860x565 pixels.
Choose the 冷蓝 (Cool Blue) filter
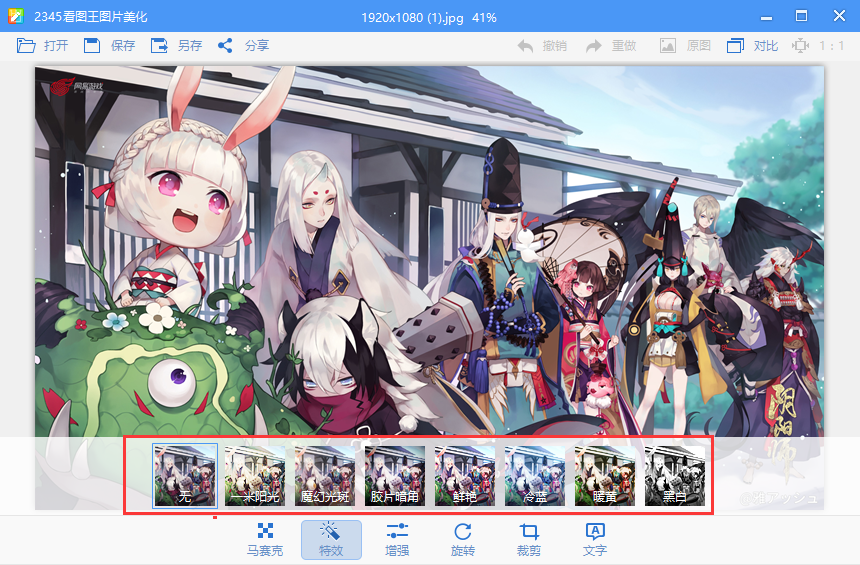pyautogui.click(x=535, y=475)
